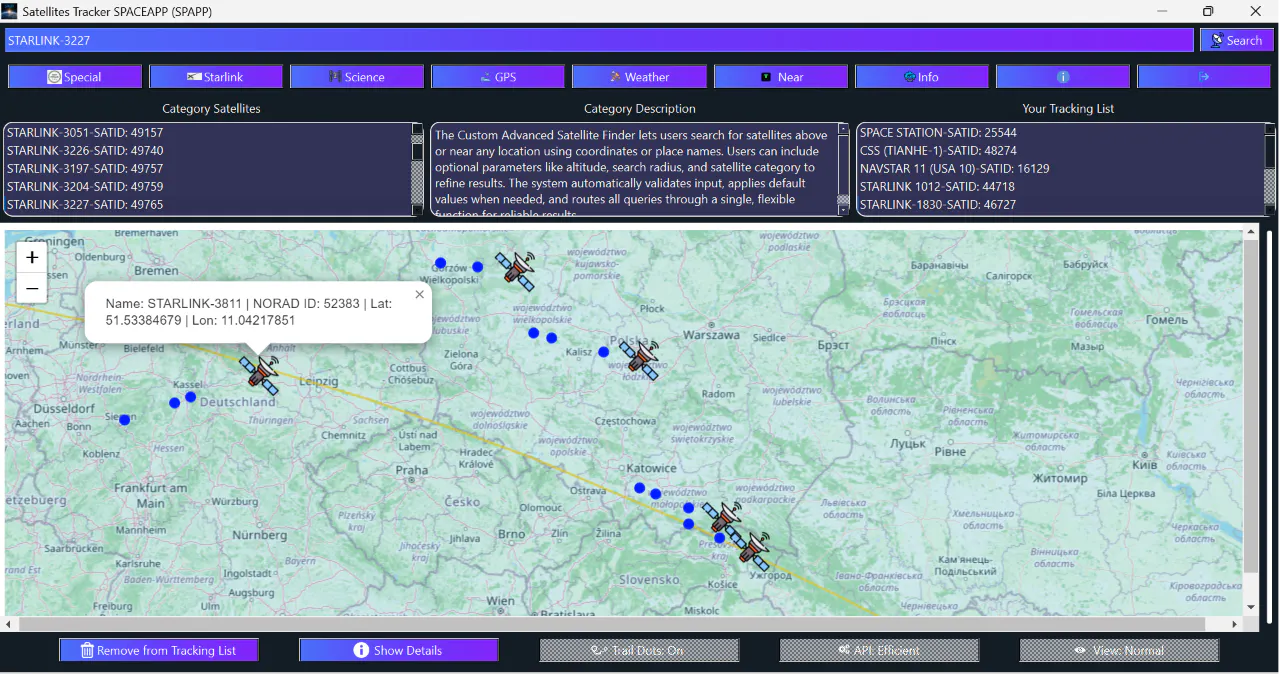Click the eye icon on View button
The width and height of the screenshot is (1279, 675).
pos(1080,650)
